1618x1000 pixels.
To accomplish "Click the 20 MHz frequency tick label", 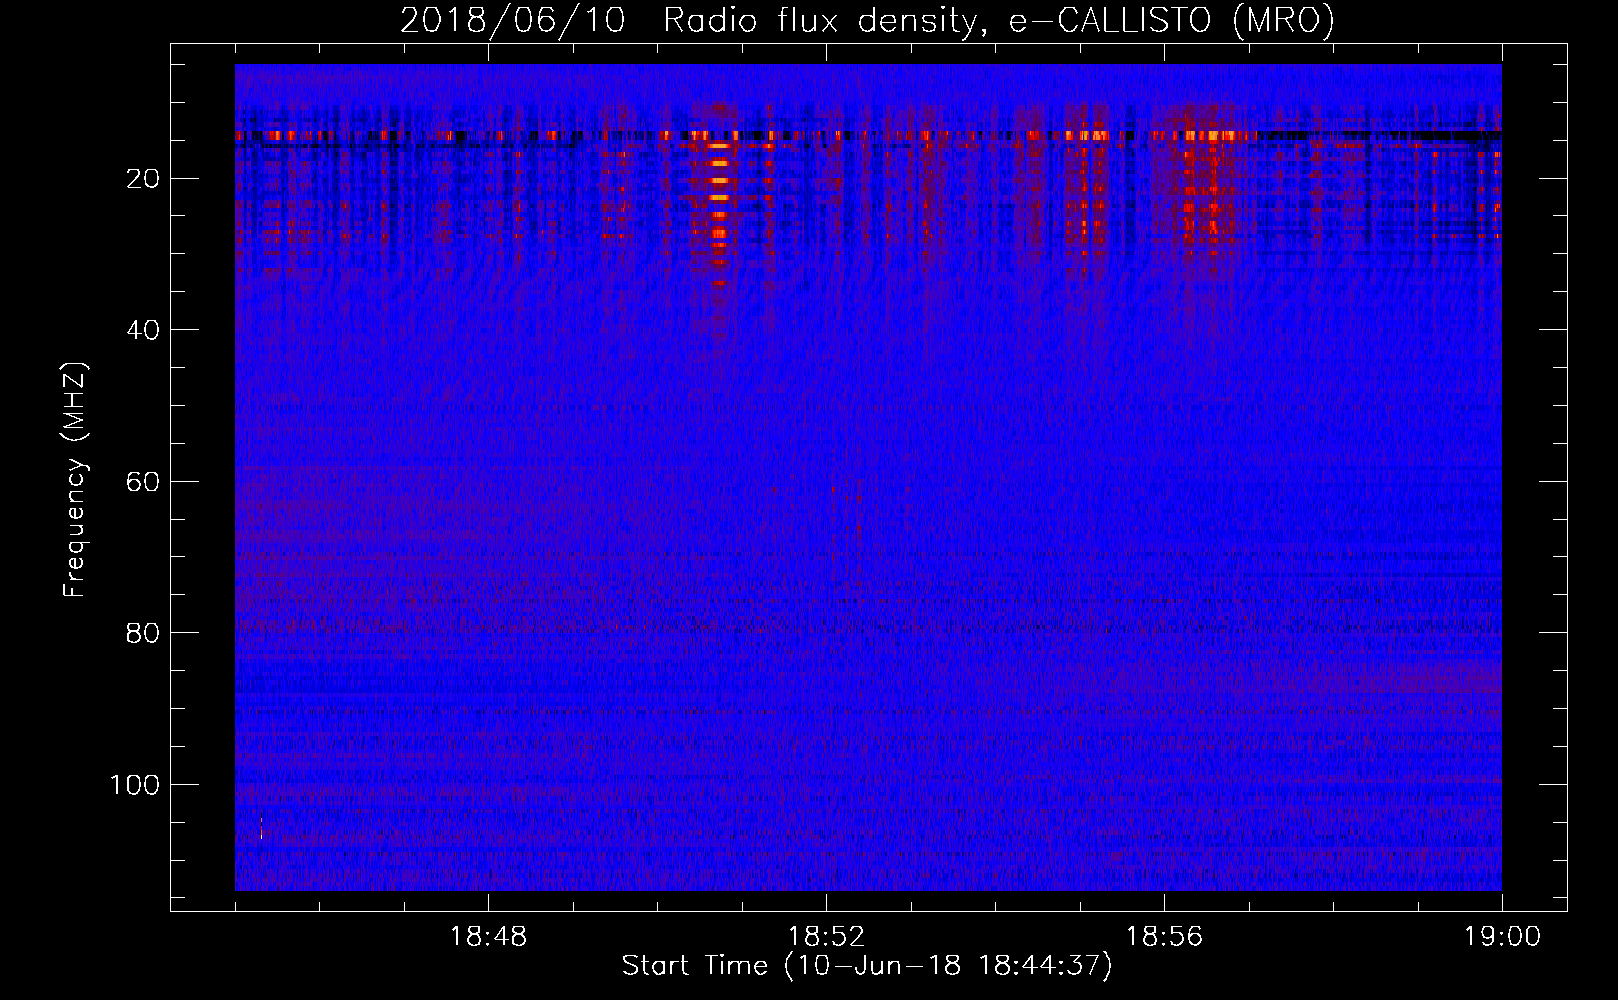I will click(144, 179).
